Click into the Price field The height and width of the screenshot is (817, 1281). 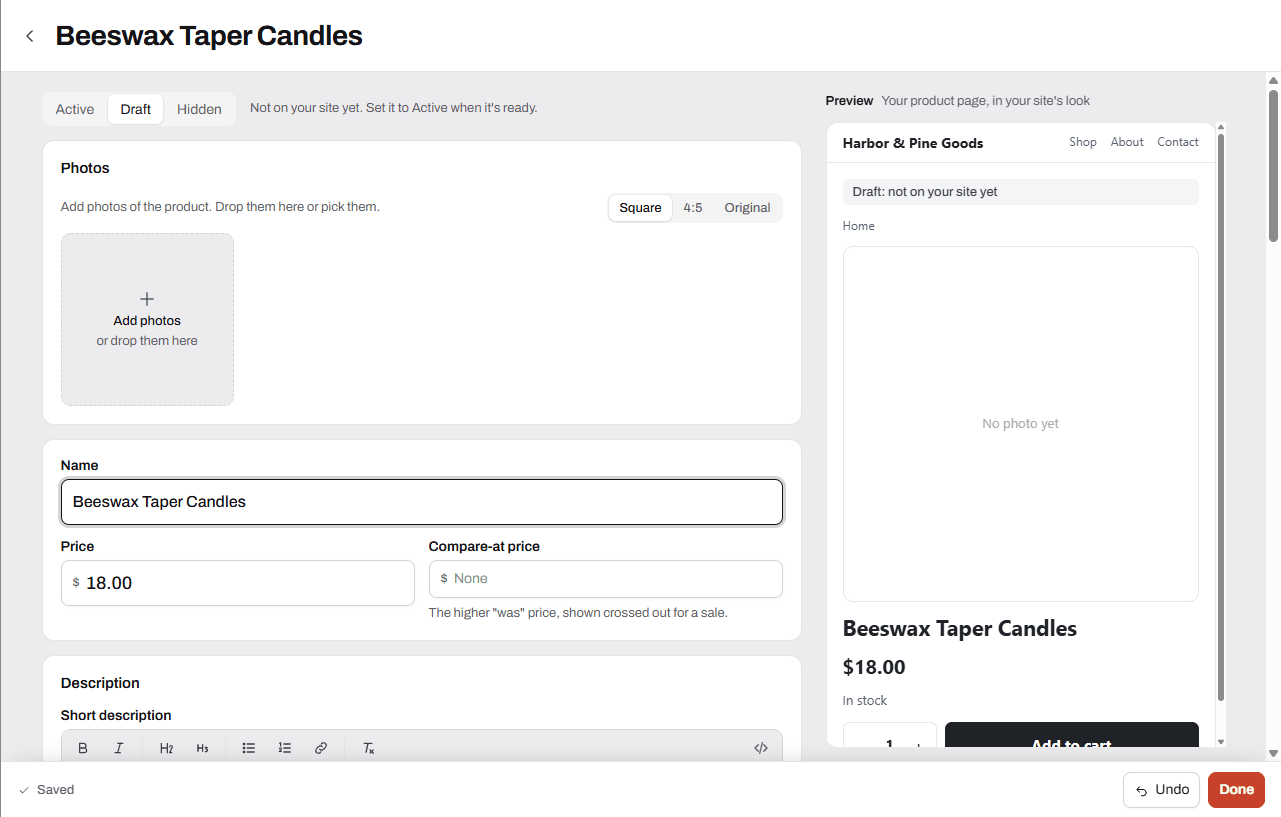(238, 583)
